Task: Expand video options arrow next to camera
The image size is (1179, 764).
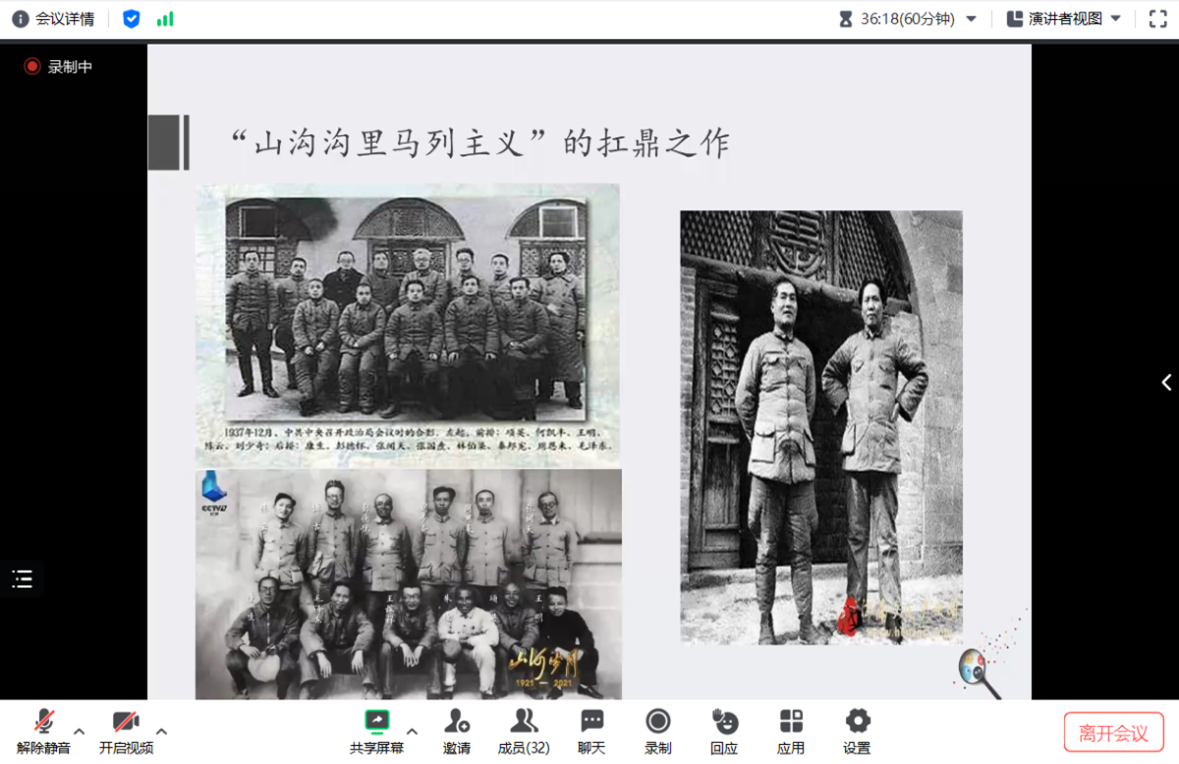Action: (162, 732)
